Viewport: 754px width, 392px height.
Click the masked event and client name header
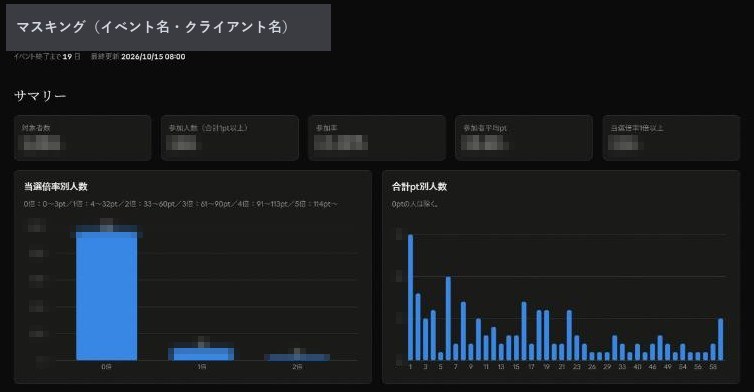point(168,27)
